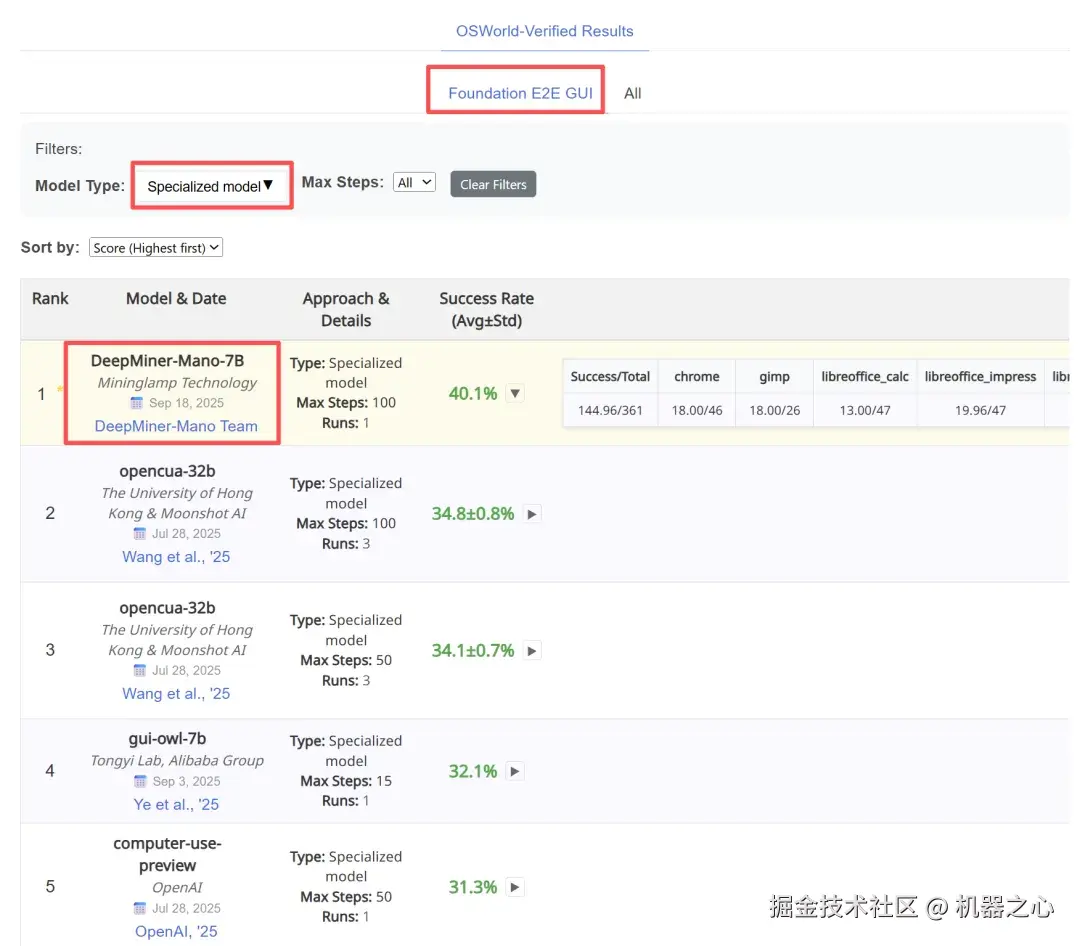Click the calendar icon beside Sep 18, 2025
Image resolution: width=1080 pixels, height=946 pixels.
(x=136, y=402)
